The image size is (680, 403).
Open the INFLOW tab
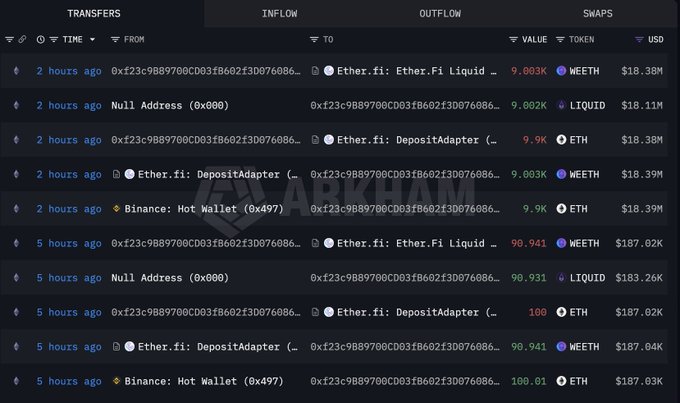click(x=279, y=13)
